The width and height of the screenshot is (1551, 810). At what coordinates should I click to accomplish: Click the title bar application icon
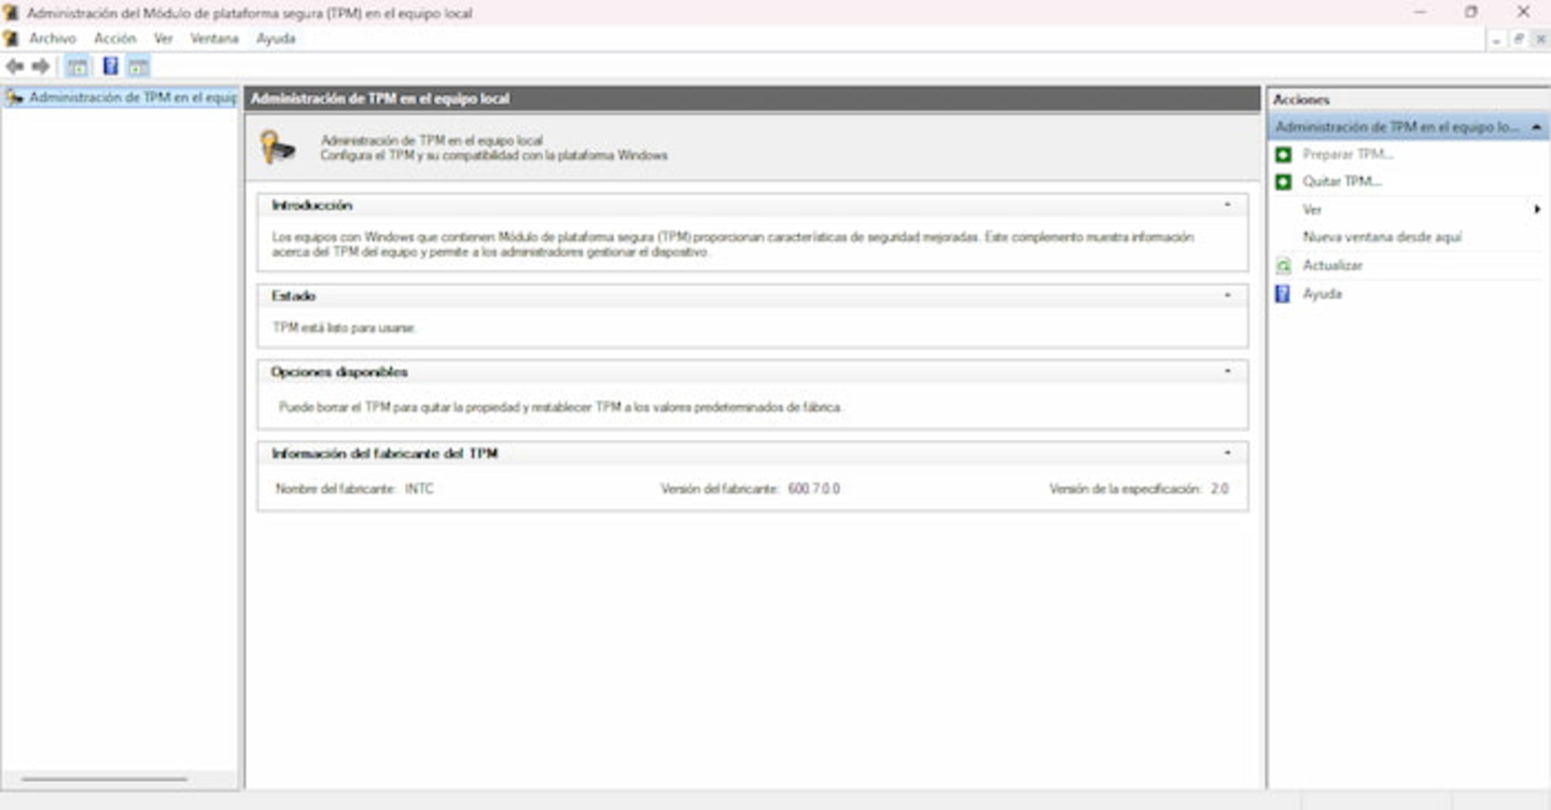point(11,13)
